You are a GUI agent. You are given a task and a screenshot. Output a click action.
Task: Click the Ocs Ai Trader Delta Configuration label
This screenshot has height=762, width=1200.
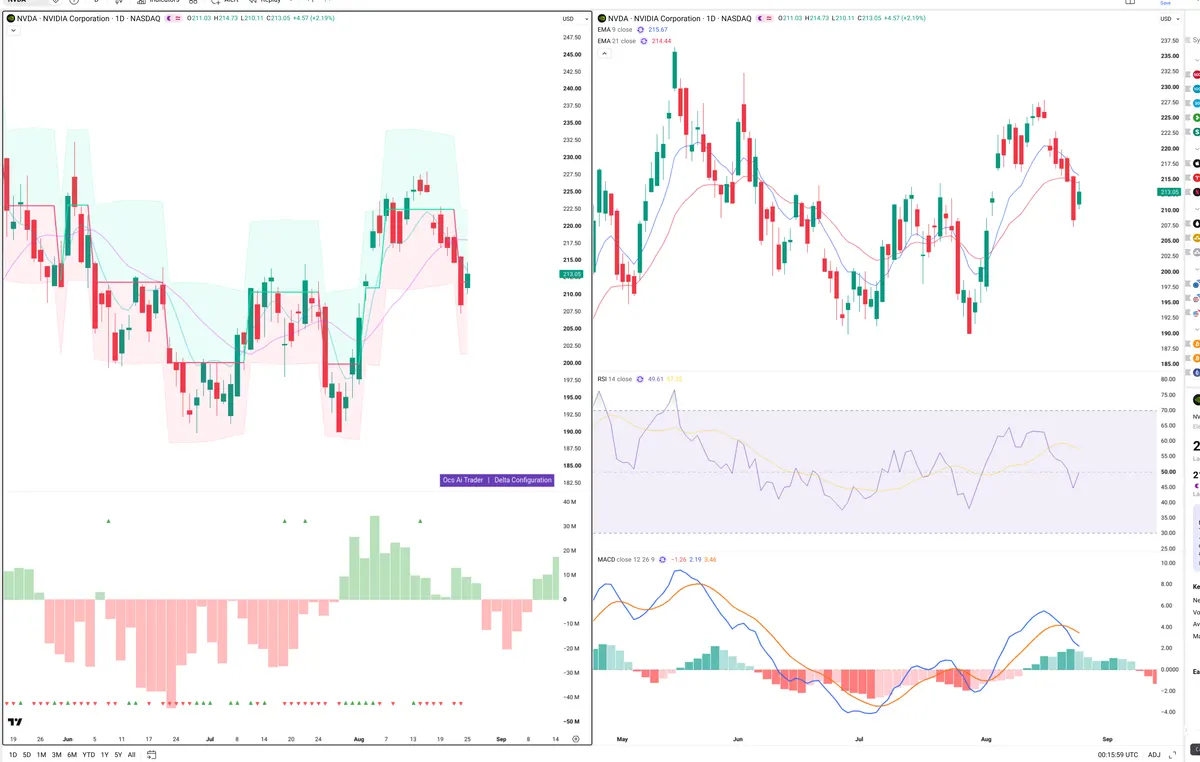(x=497, y=480)
